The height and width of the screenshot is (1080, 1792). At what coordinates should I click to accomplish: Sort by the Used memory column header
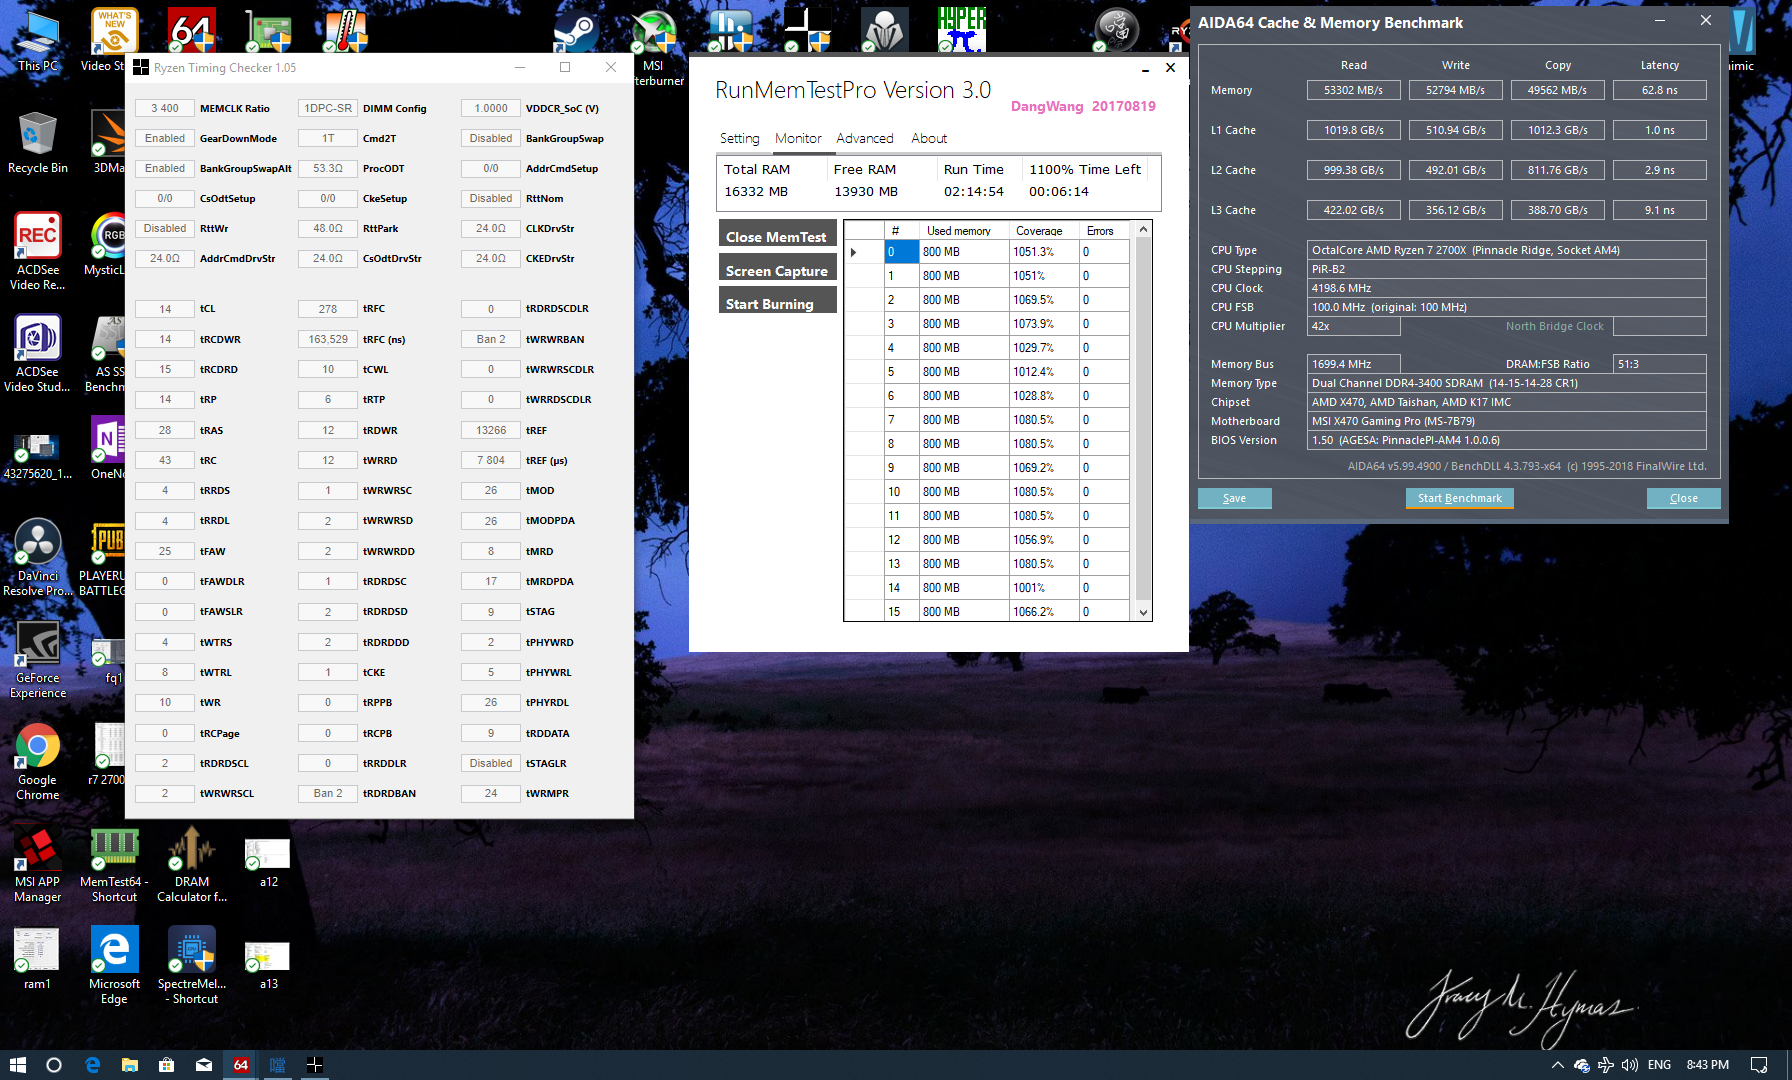point(964,231)
